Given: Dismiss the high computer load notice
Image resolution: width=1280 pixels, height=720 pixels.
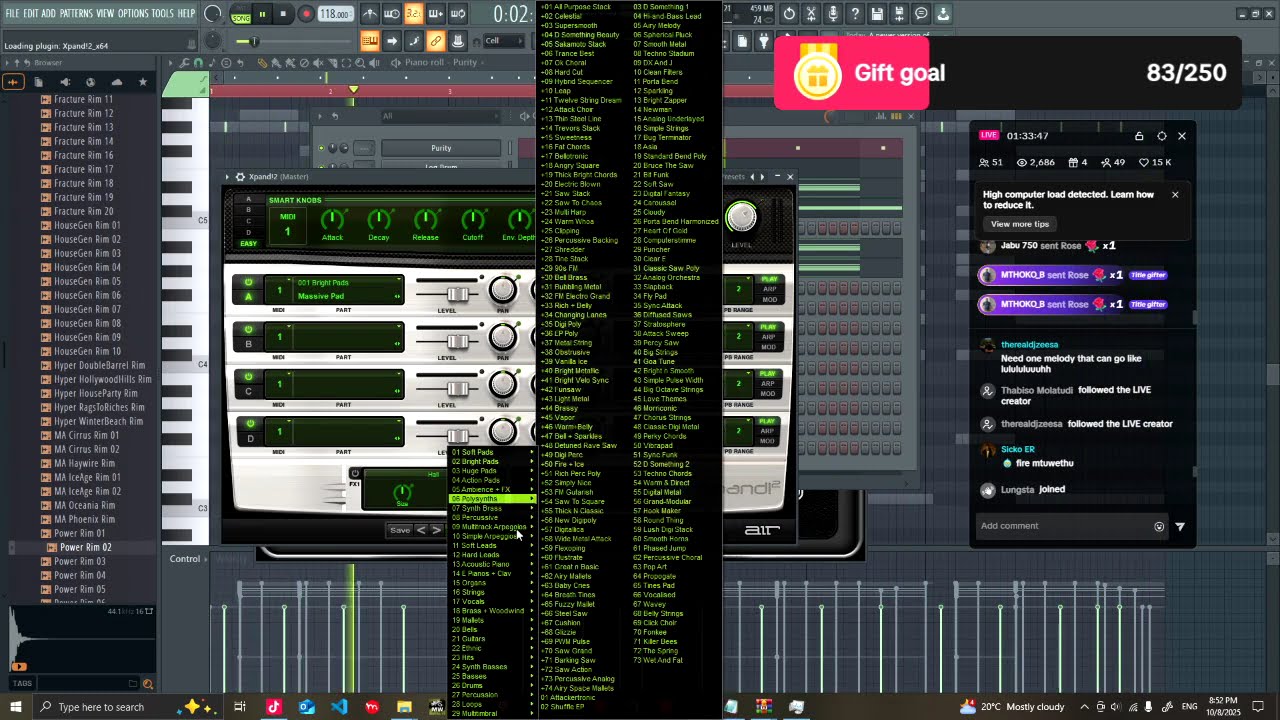Looking at the screenshot, I should [x=1175, y=195].
